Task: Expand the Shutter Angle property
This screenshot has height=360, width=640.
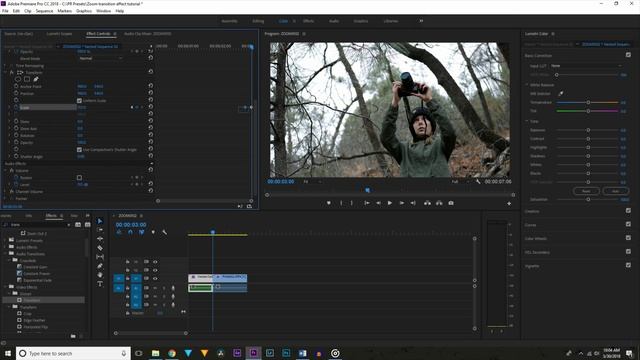Action: [x=9, y=156]
